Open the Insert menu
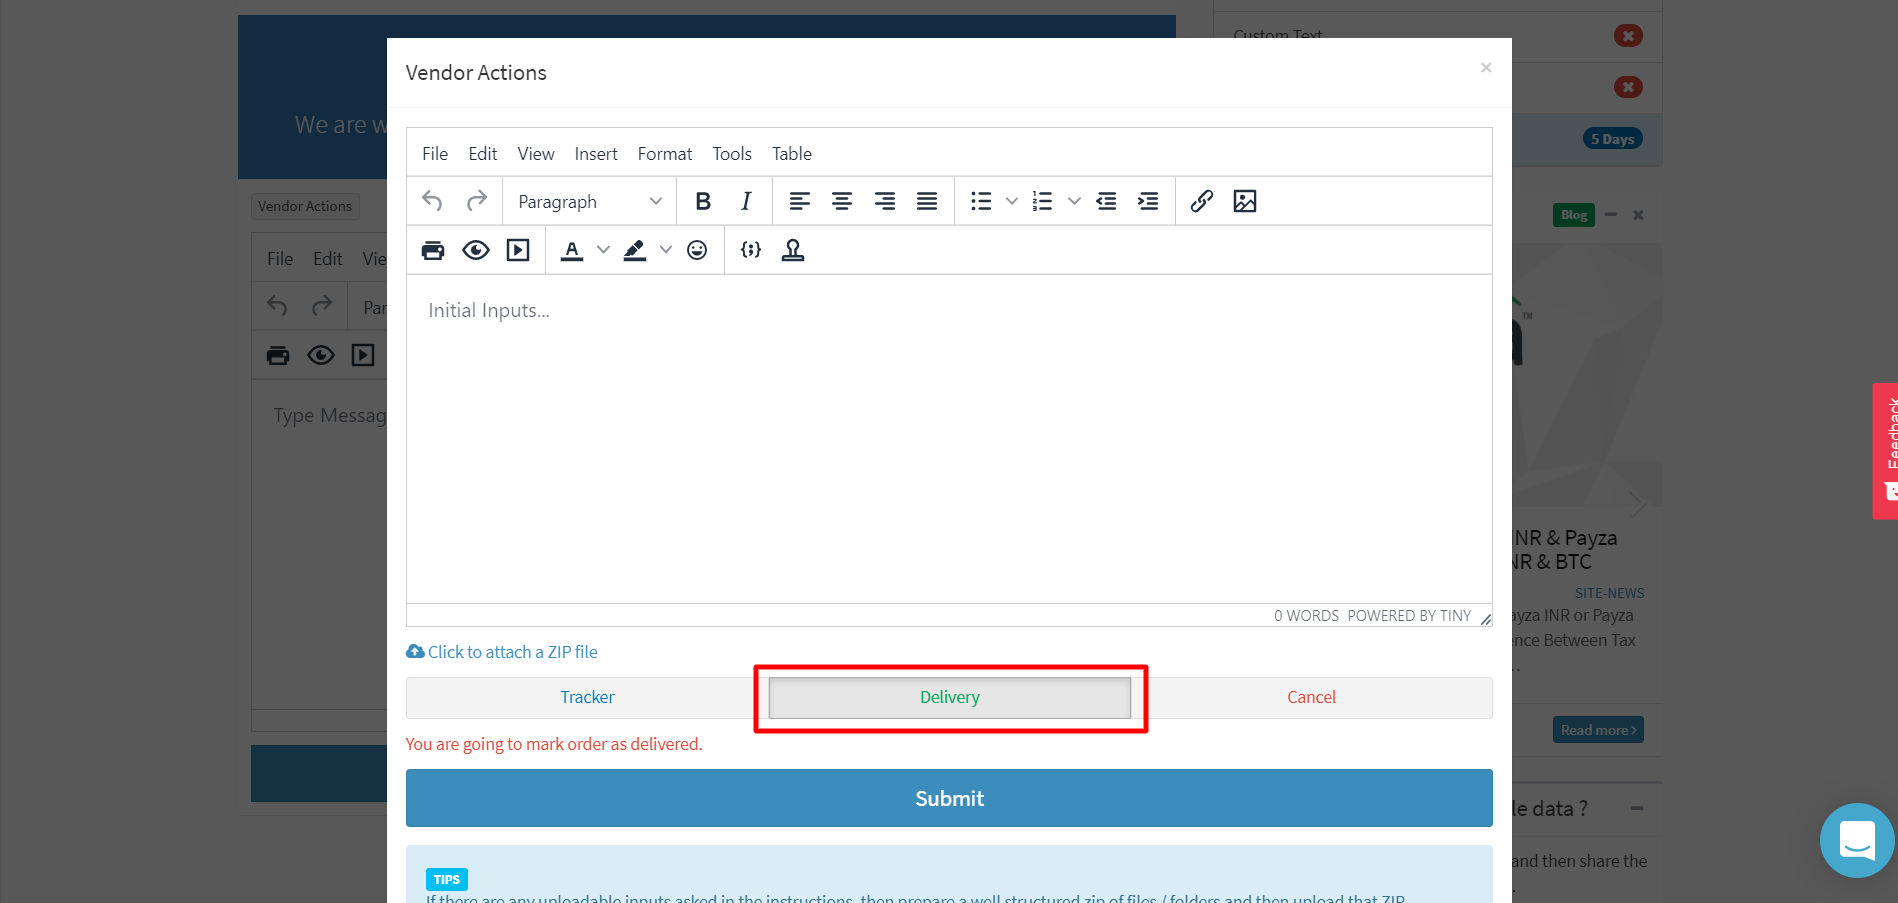The width and height of the screenshot is (1898, 903). 595,154
